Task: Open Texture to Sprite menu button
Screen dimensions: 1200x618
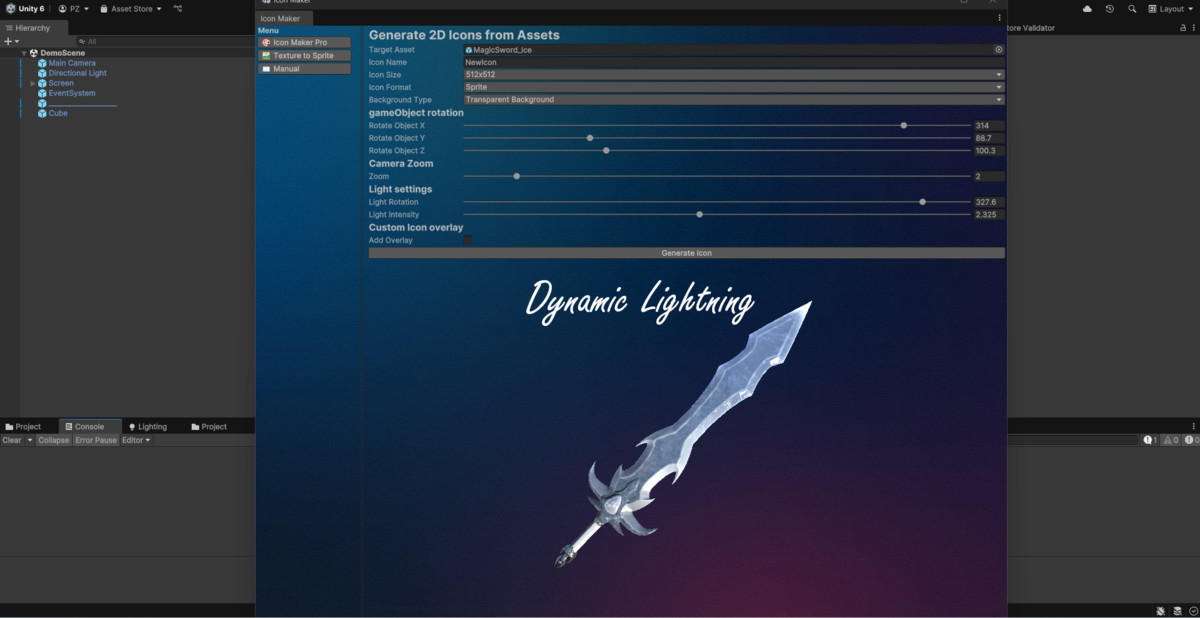Action: [305, 56]
